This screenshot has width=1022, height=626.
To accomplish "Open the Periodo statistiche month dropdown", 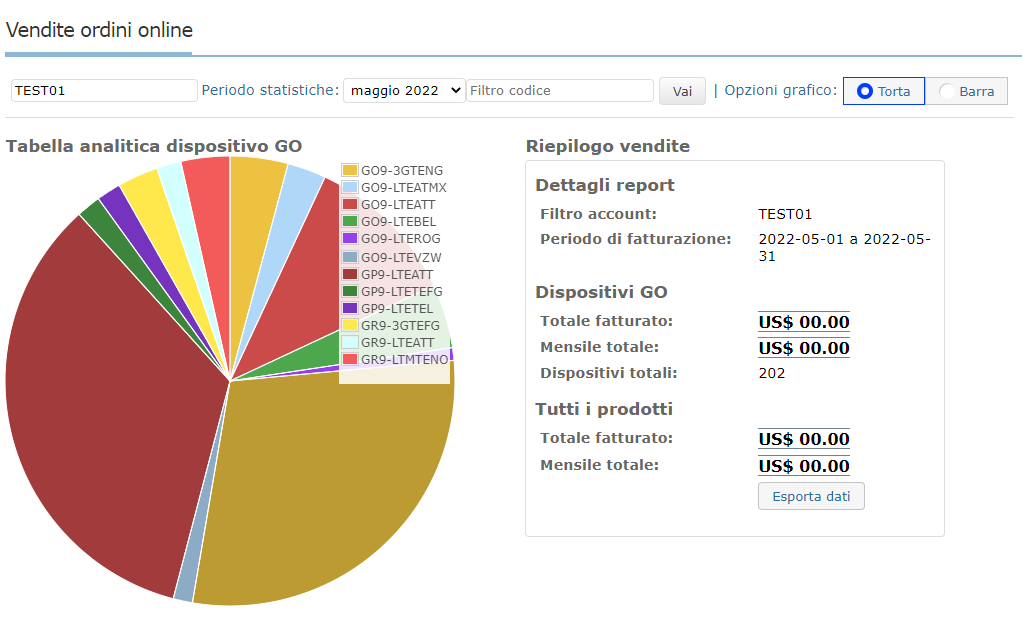I will click(404, 90).
